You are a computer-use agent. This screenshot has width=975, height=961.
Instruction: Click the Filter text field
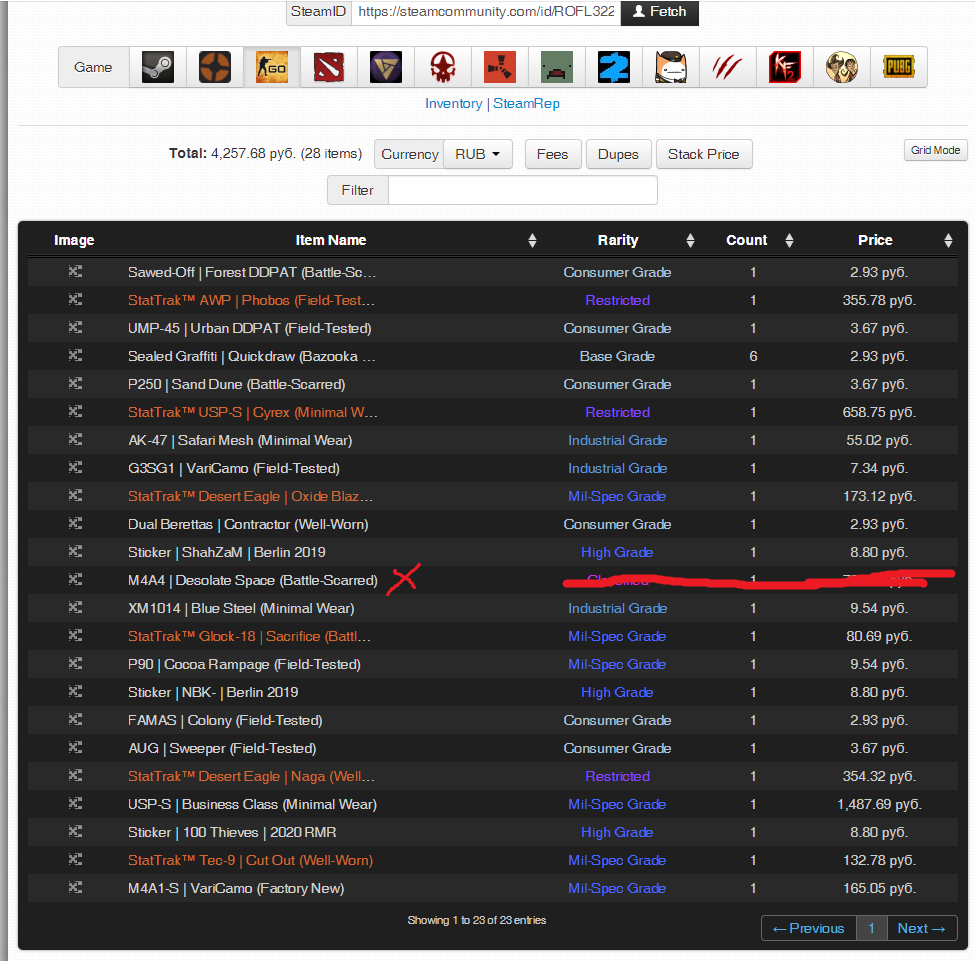point(522,190)
